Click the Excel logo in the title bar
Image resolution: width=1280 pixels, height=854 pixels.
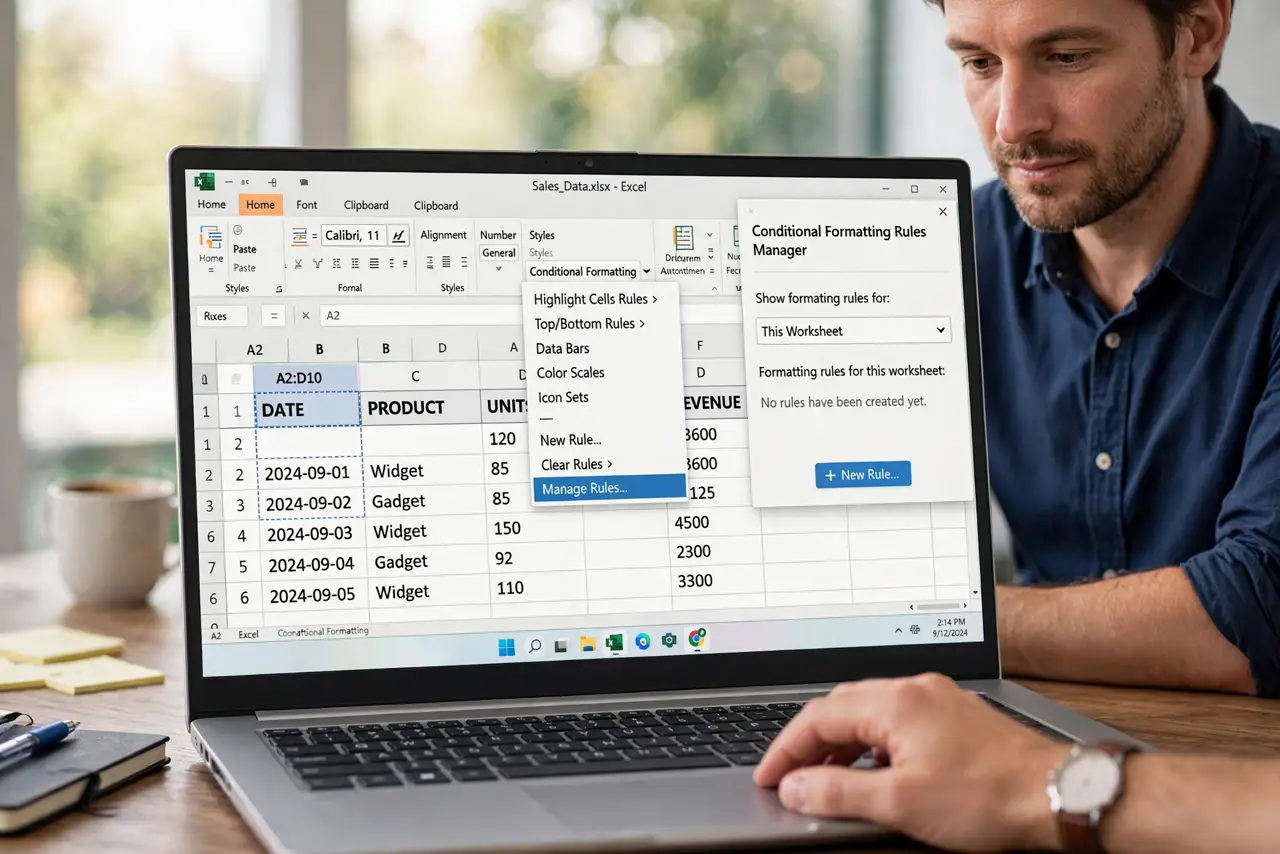[x=205, y=181]
